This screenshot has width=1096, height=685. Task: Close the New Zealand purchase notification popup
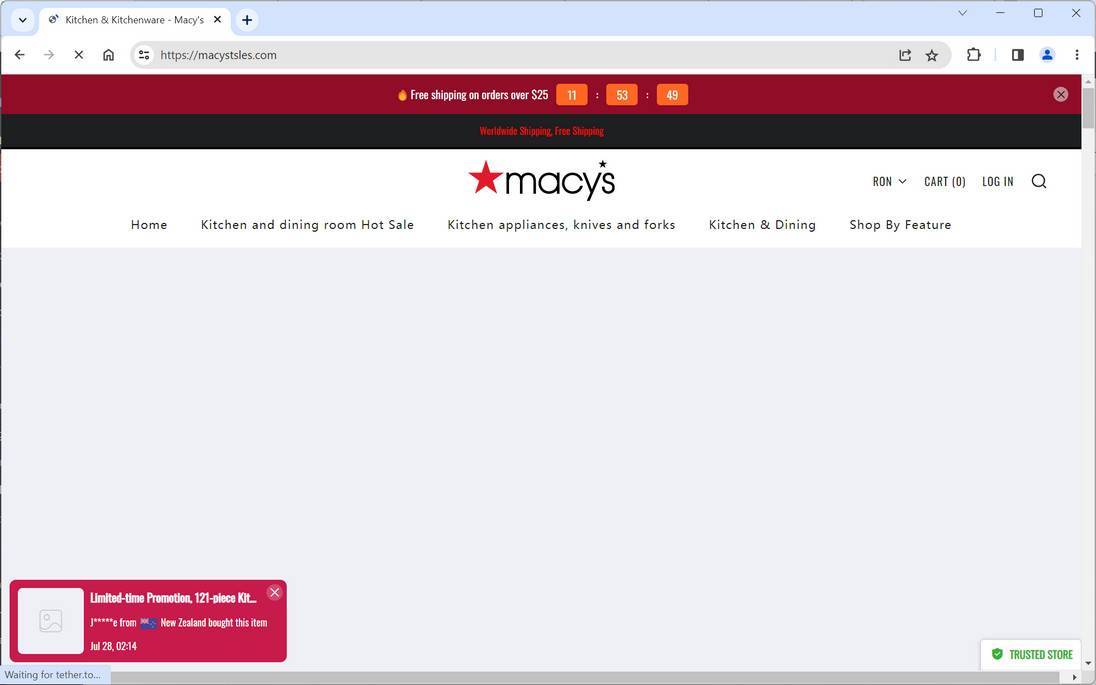click(x=275, y=592)
